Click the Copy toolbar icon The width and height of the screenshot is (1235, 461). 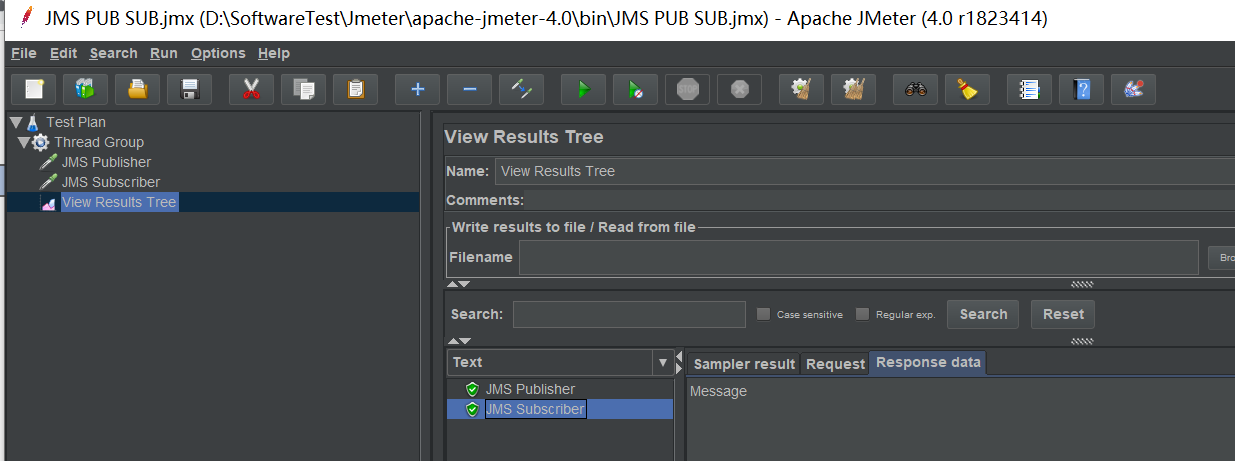[303, 89]
